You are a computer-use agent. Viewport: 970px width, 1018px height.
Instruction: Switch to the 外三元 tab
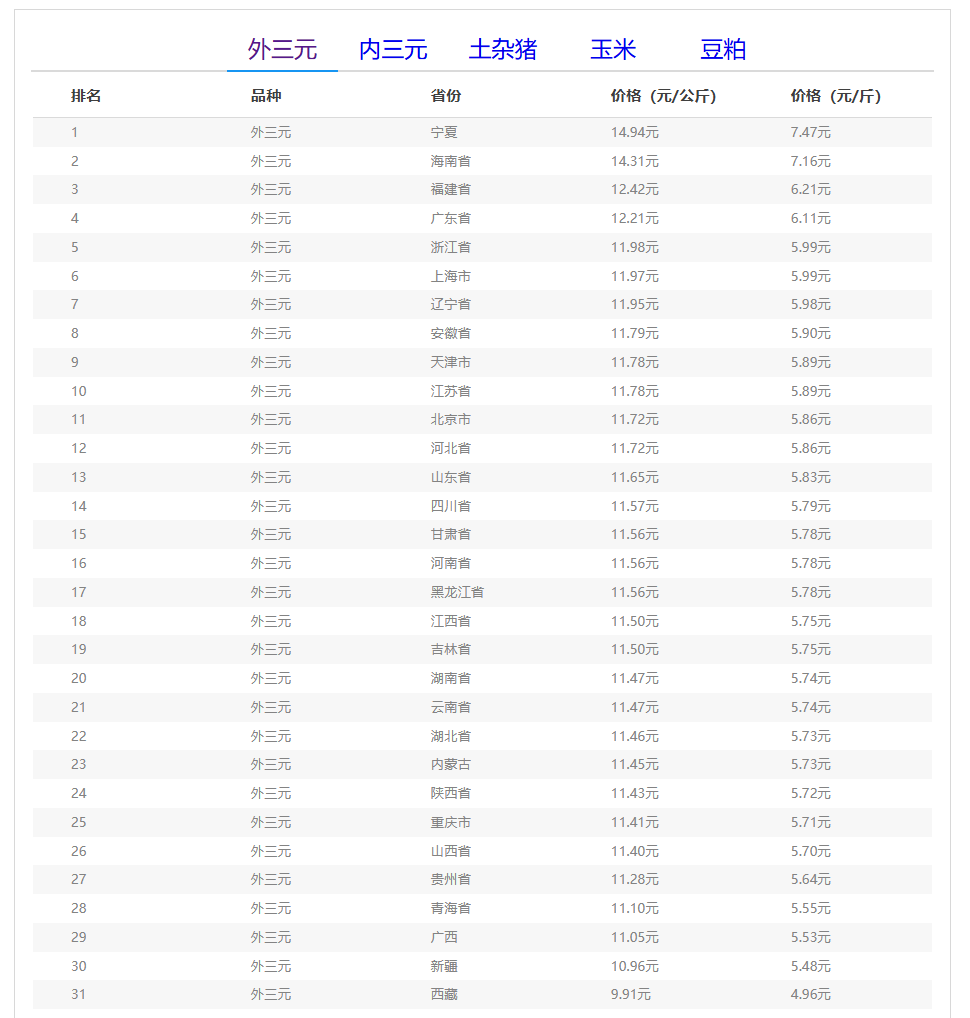282,49
